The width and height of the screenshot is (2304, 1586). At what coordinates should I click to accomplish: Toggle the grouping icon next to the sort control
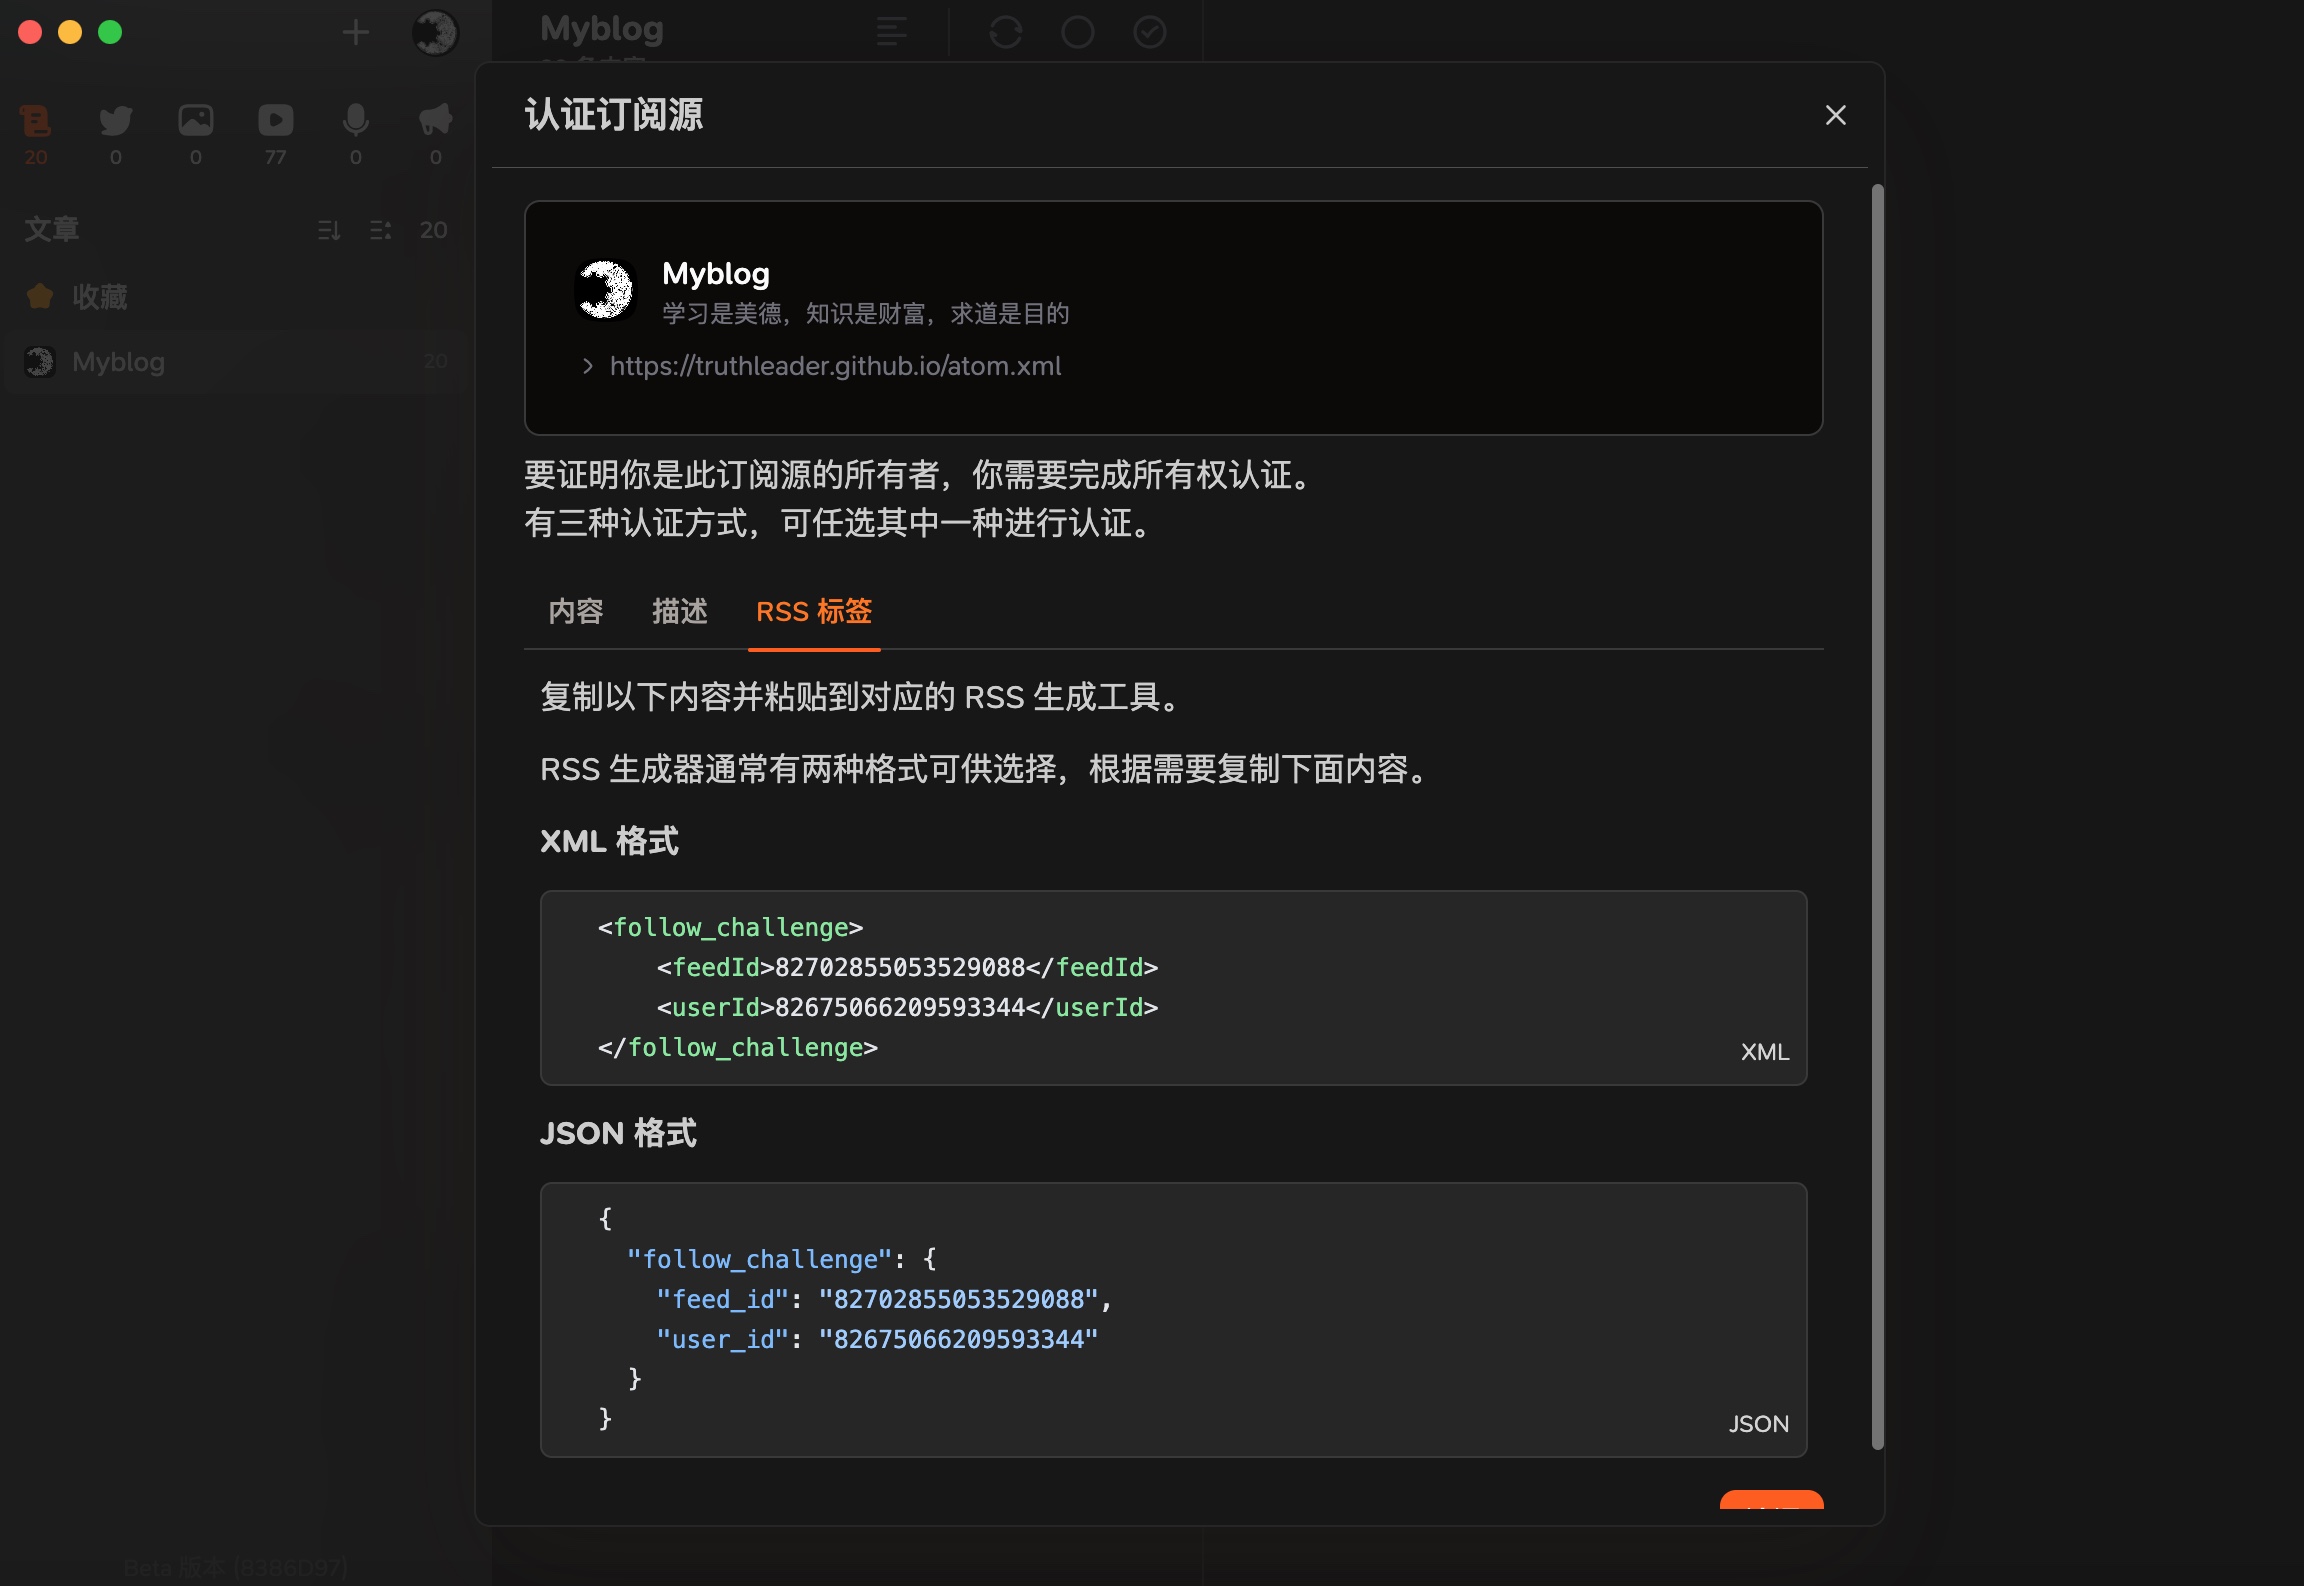(x=380, y=230)
